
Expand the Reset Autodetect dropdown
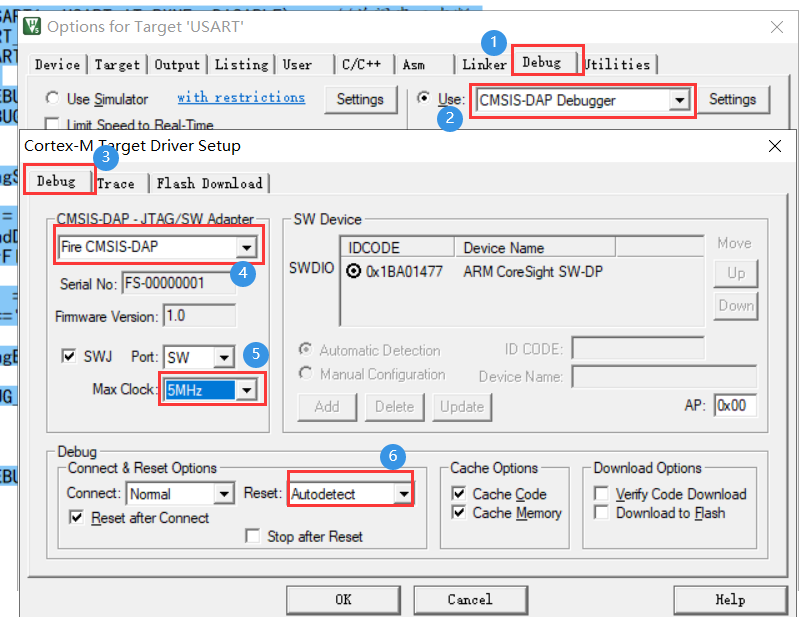(x=402, y=494)
